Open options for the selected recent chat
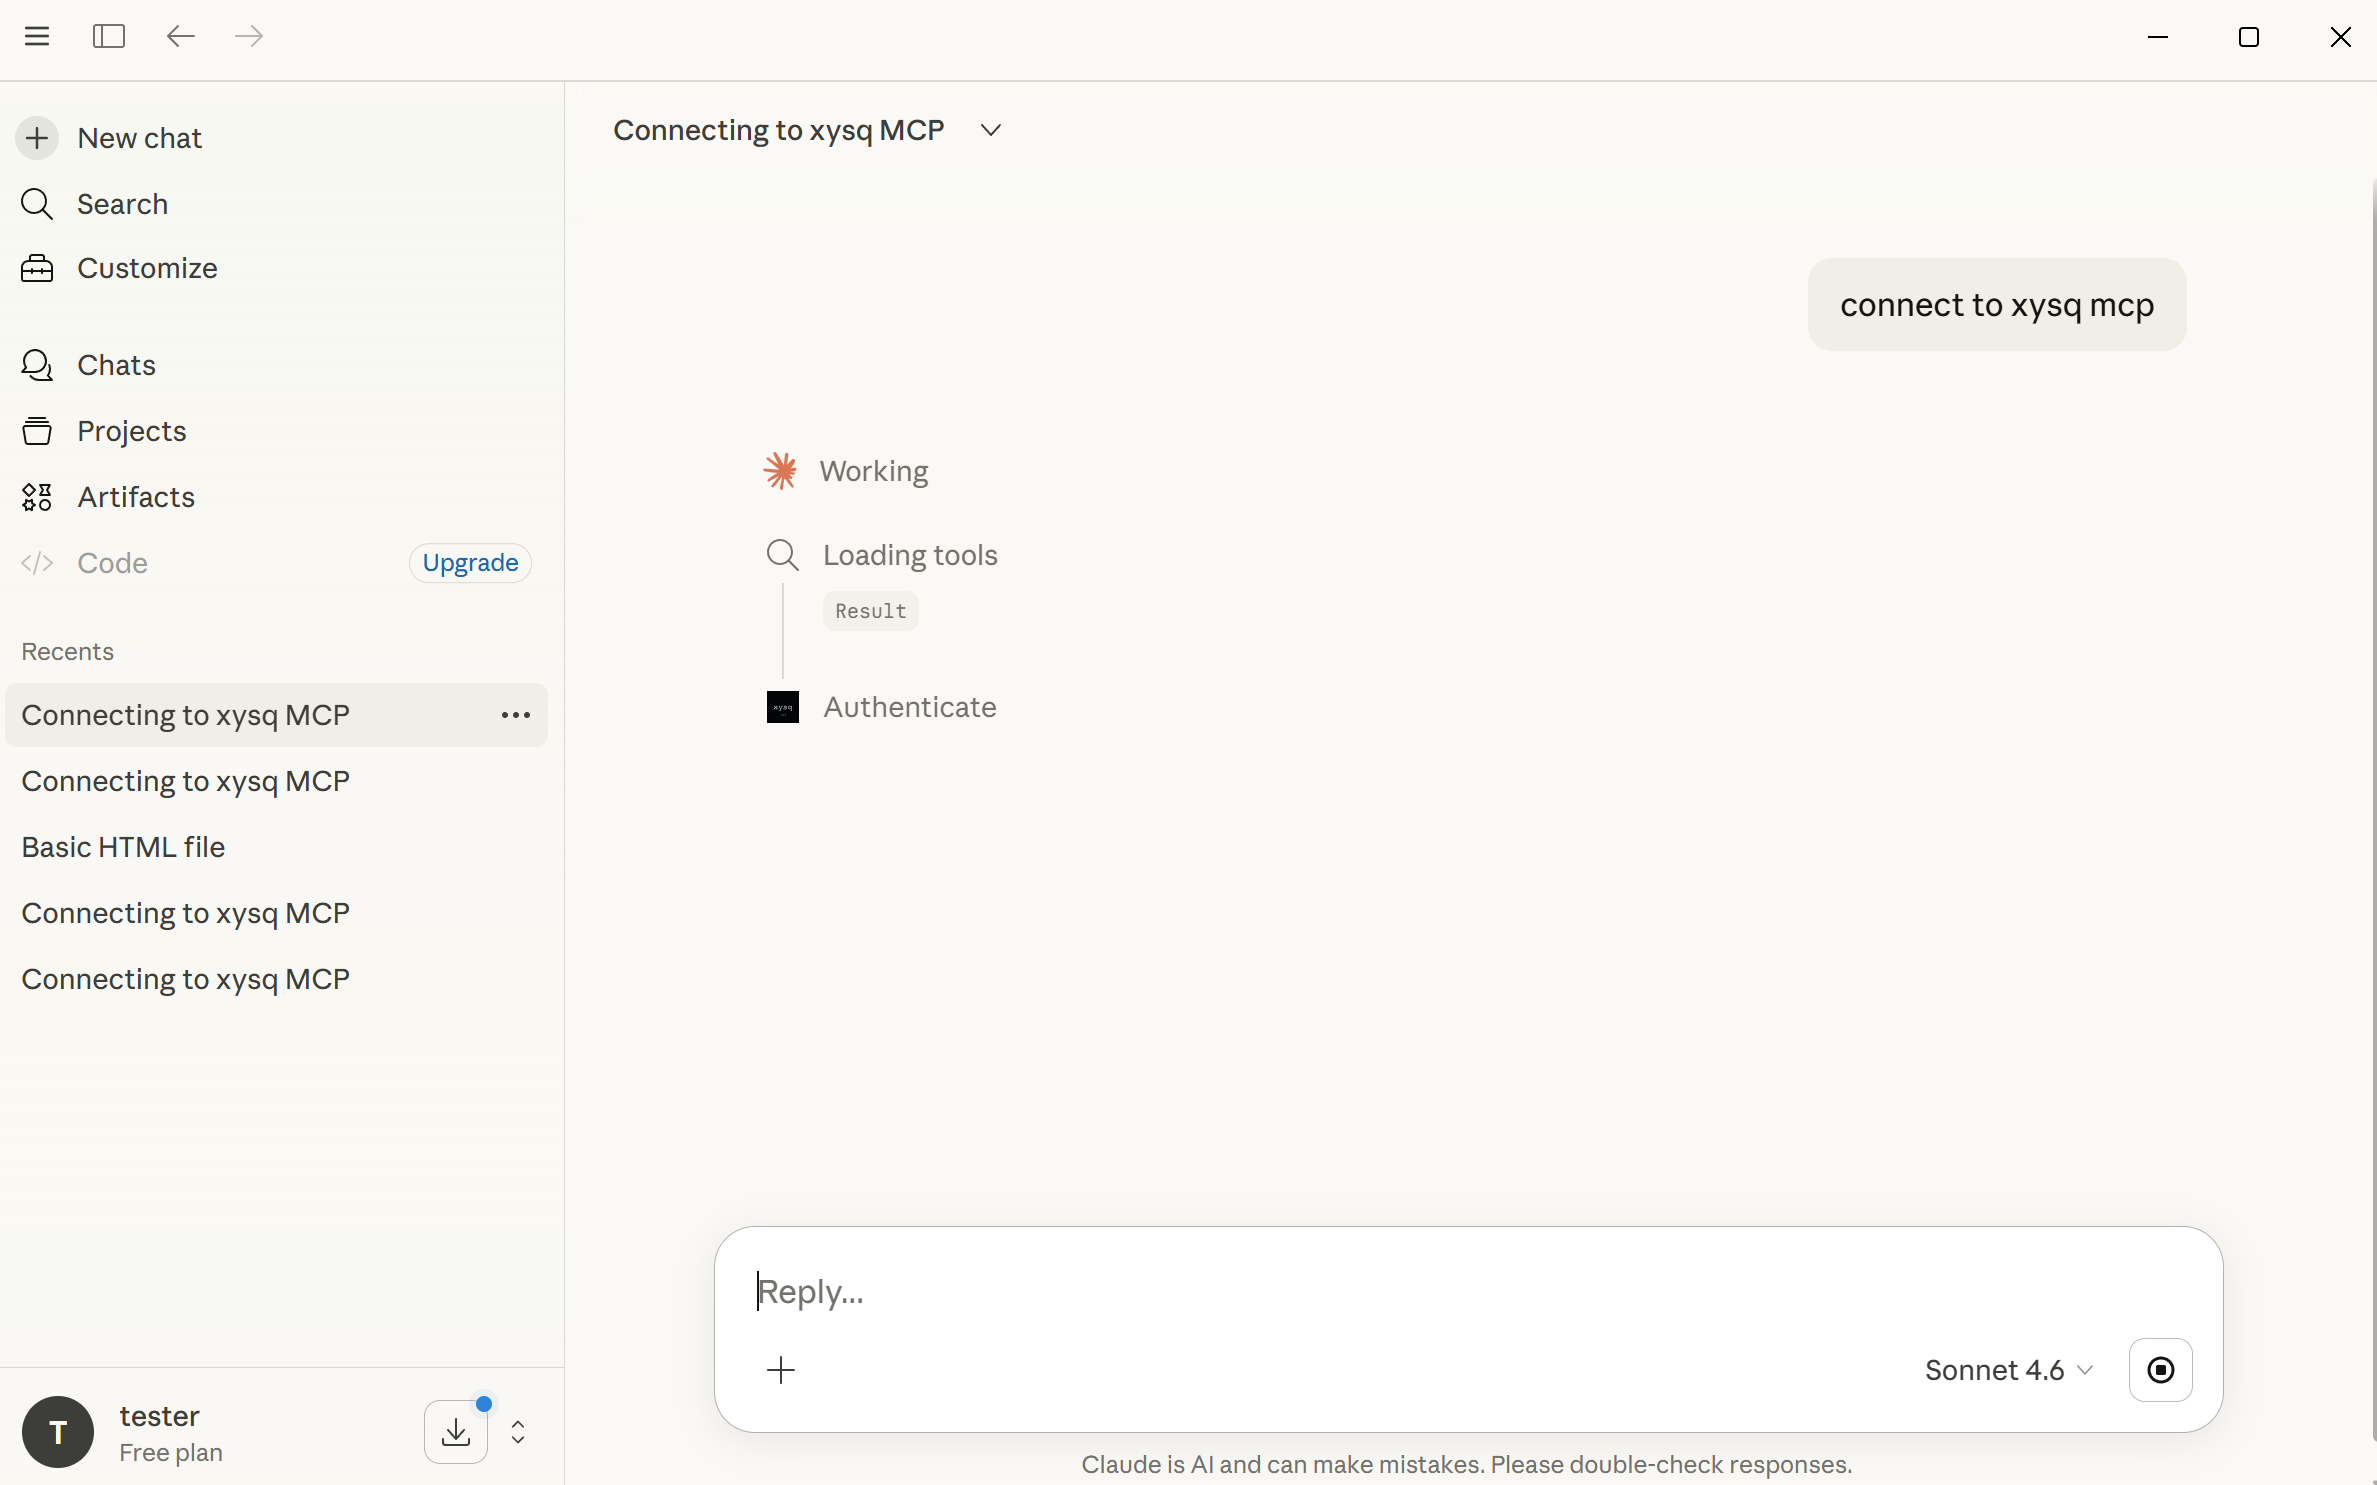This screenshot has width=2377, height=1485. click(516, 715)
